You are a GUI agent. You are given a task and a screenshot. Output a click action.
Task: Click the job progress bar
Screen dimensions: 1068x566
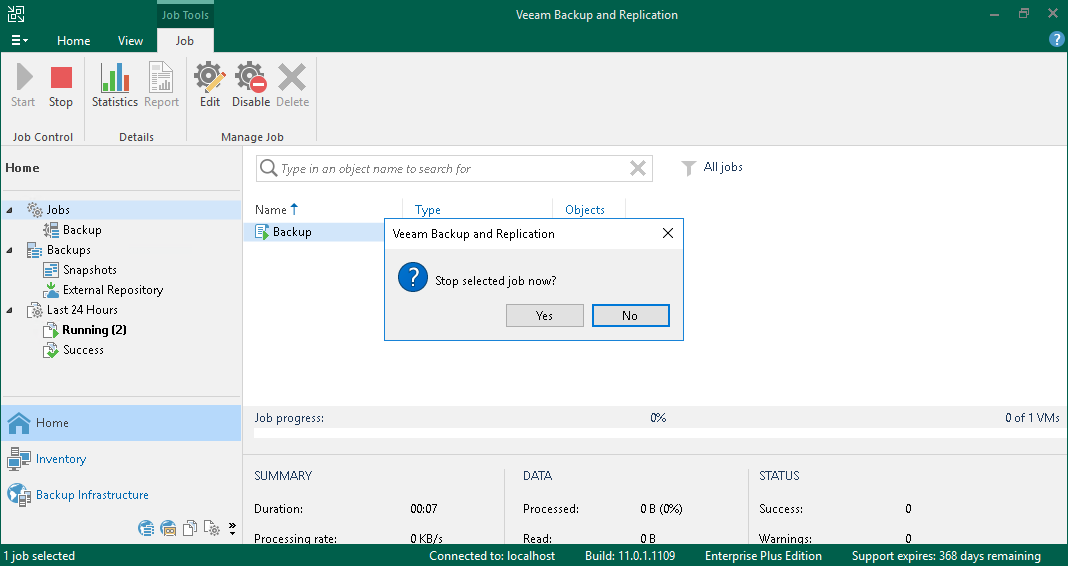tap(657, 433)
